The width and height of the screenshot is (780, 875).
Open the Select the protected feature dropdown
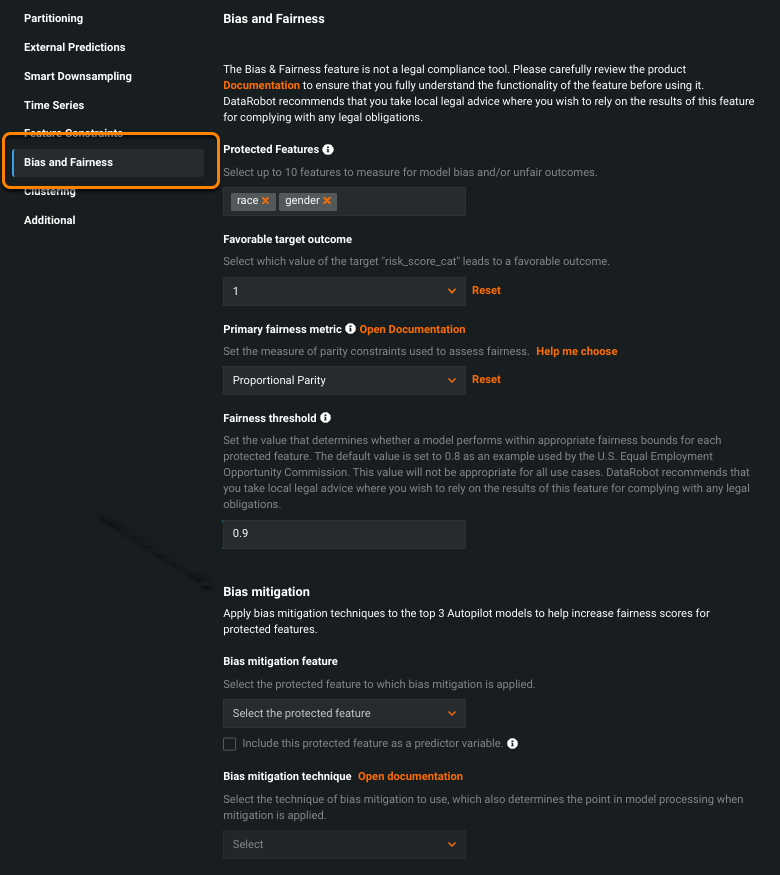pos(343,713)
